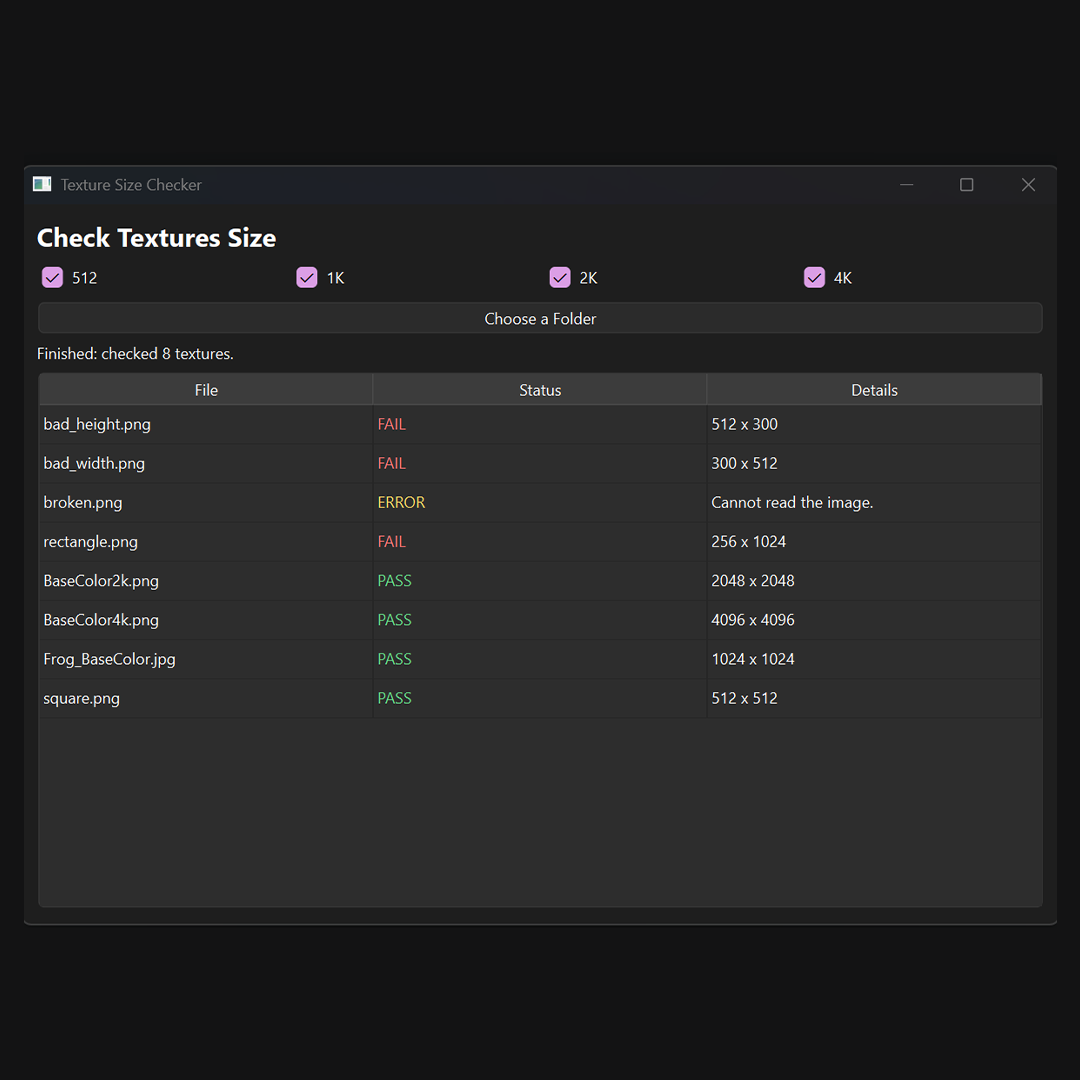Maximize the Texture Size Checker window
The image size is (1080, 1080).
tap(967, 185)
